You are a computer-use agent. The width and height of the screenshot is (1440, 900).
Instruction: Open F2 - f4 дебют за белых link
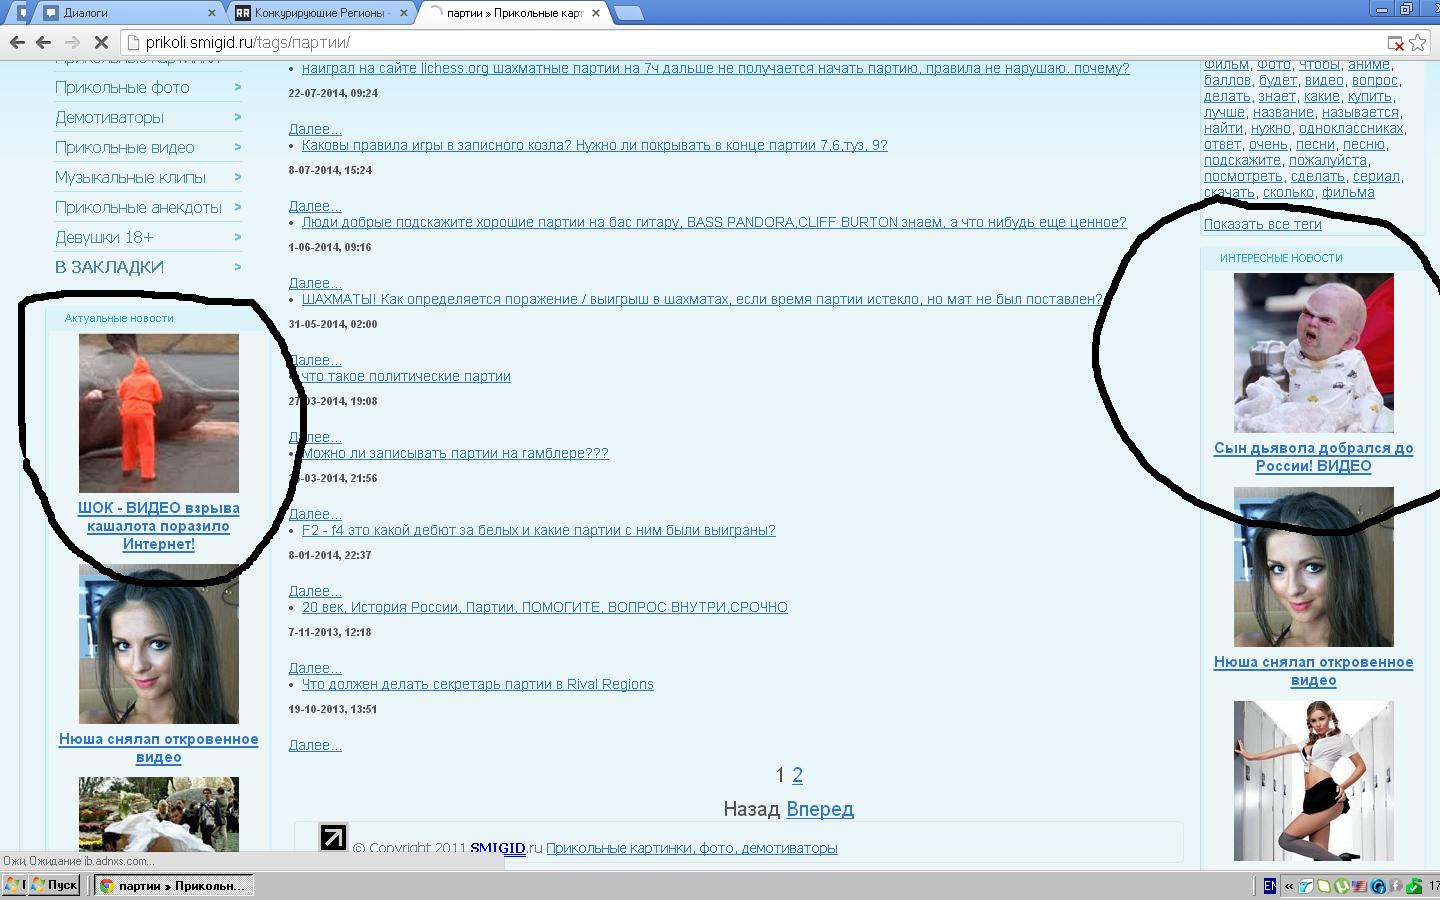coord(539,530)
